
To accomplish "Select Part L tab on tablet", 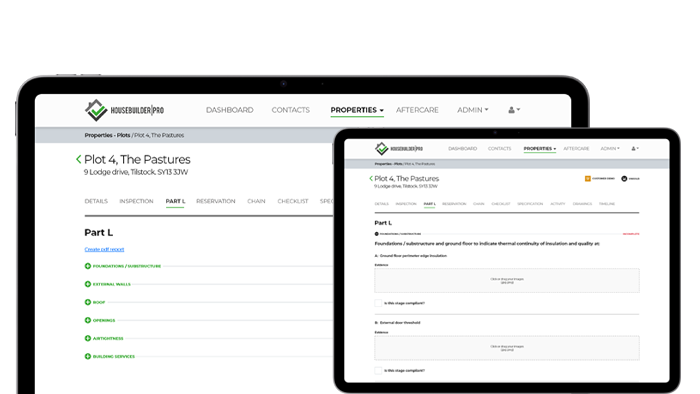I will [429, 204].
